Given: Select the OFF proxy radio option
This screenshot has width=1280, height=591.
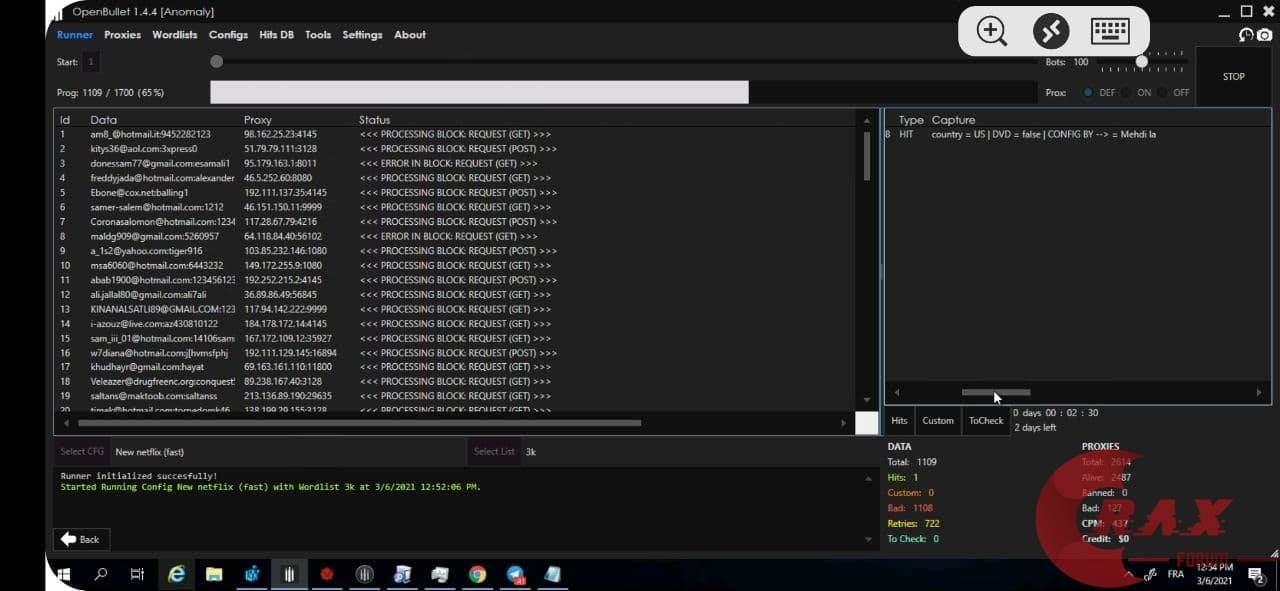Looking at the screenshot, I should tap(1163, 92).
